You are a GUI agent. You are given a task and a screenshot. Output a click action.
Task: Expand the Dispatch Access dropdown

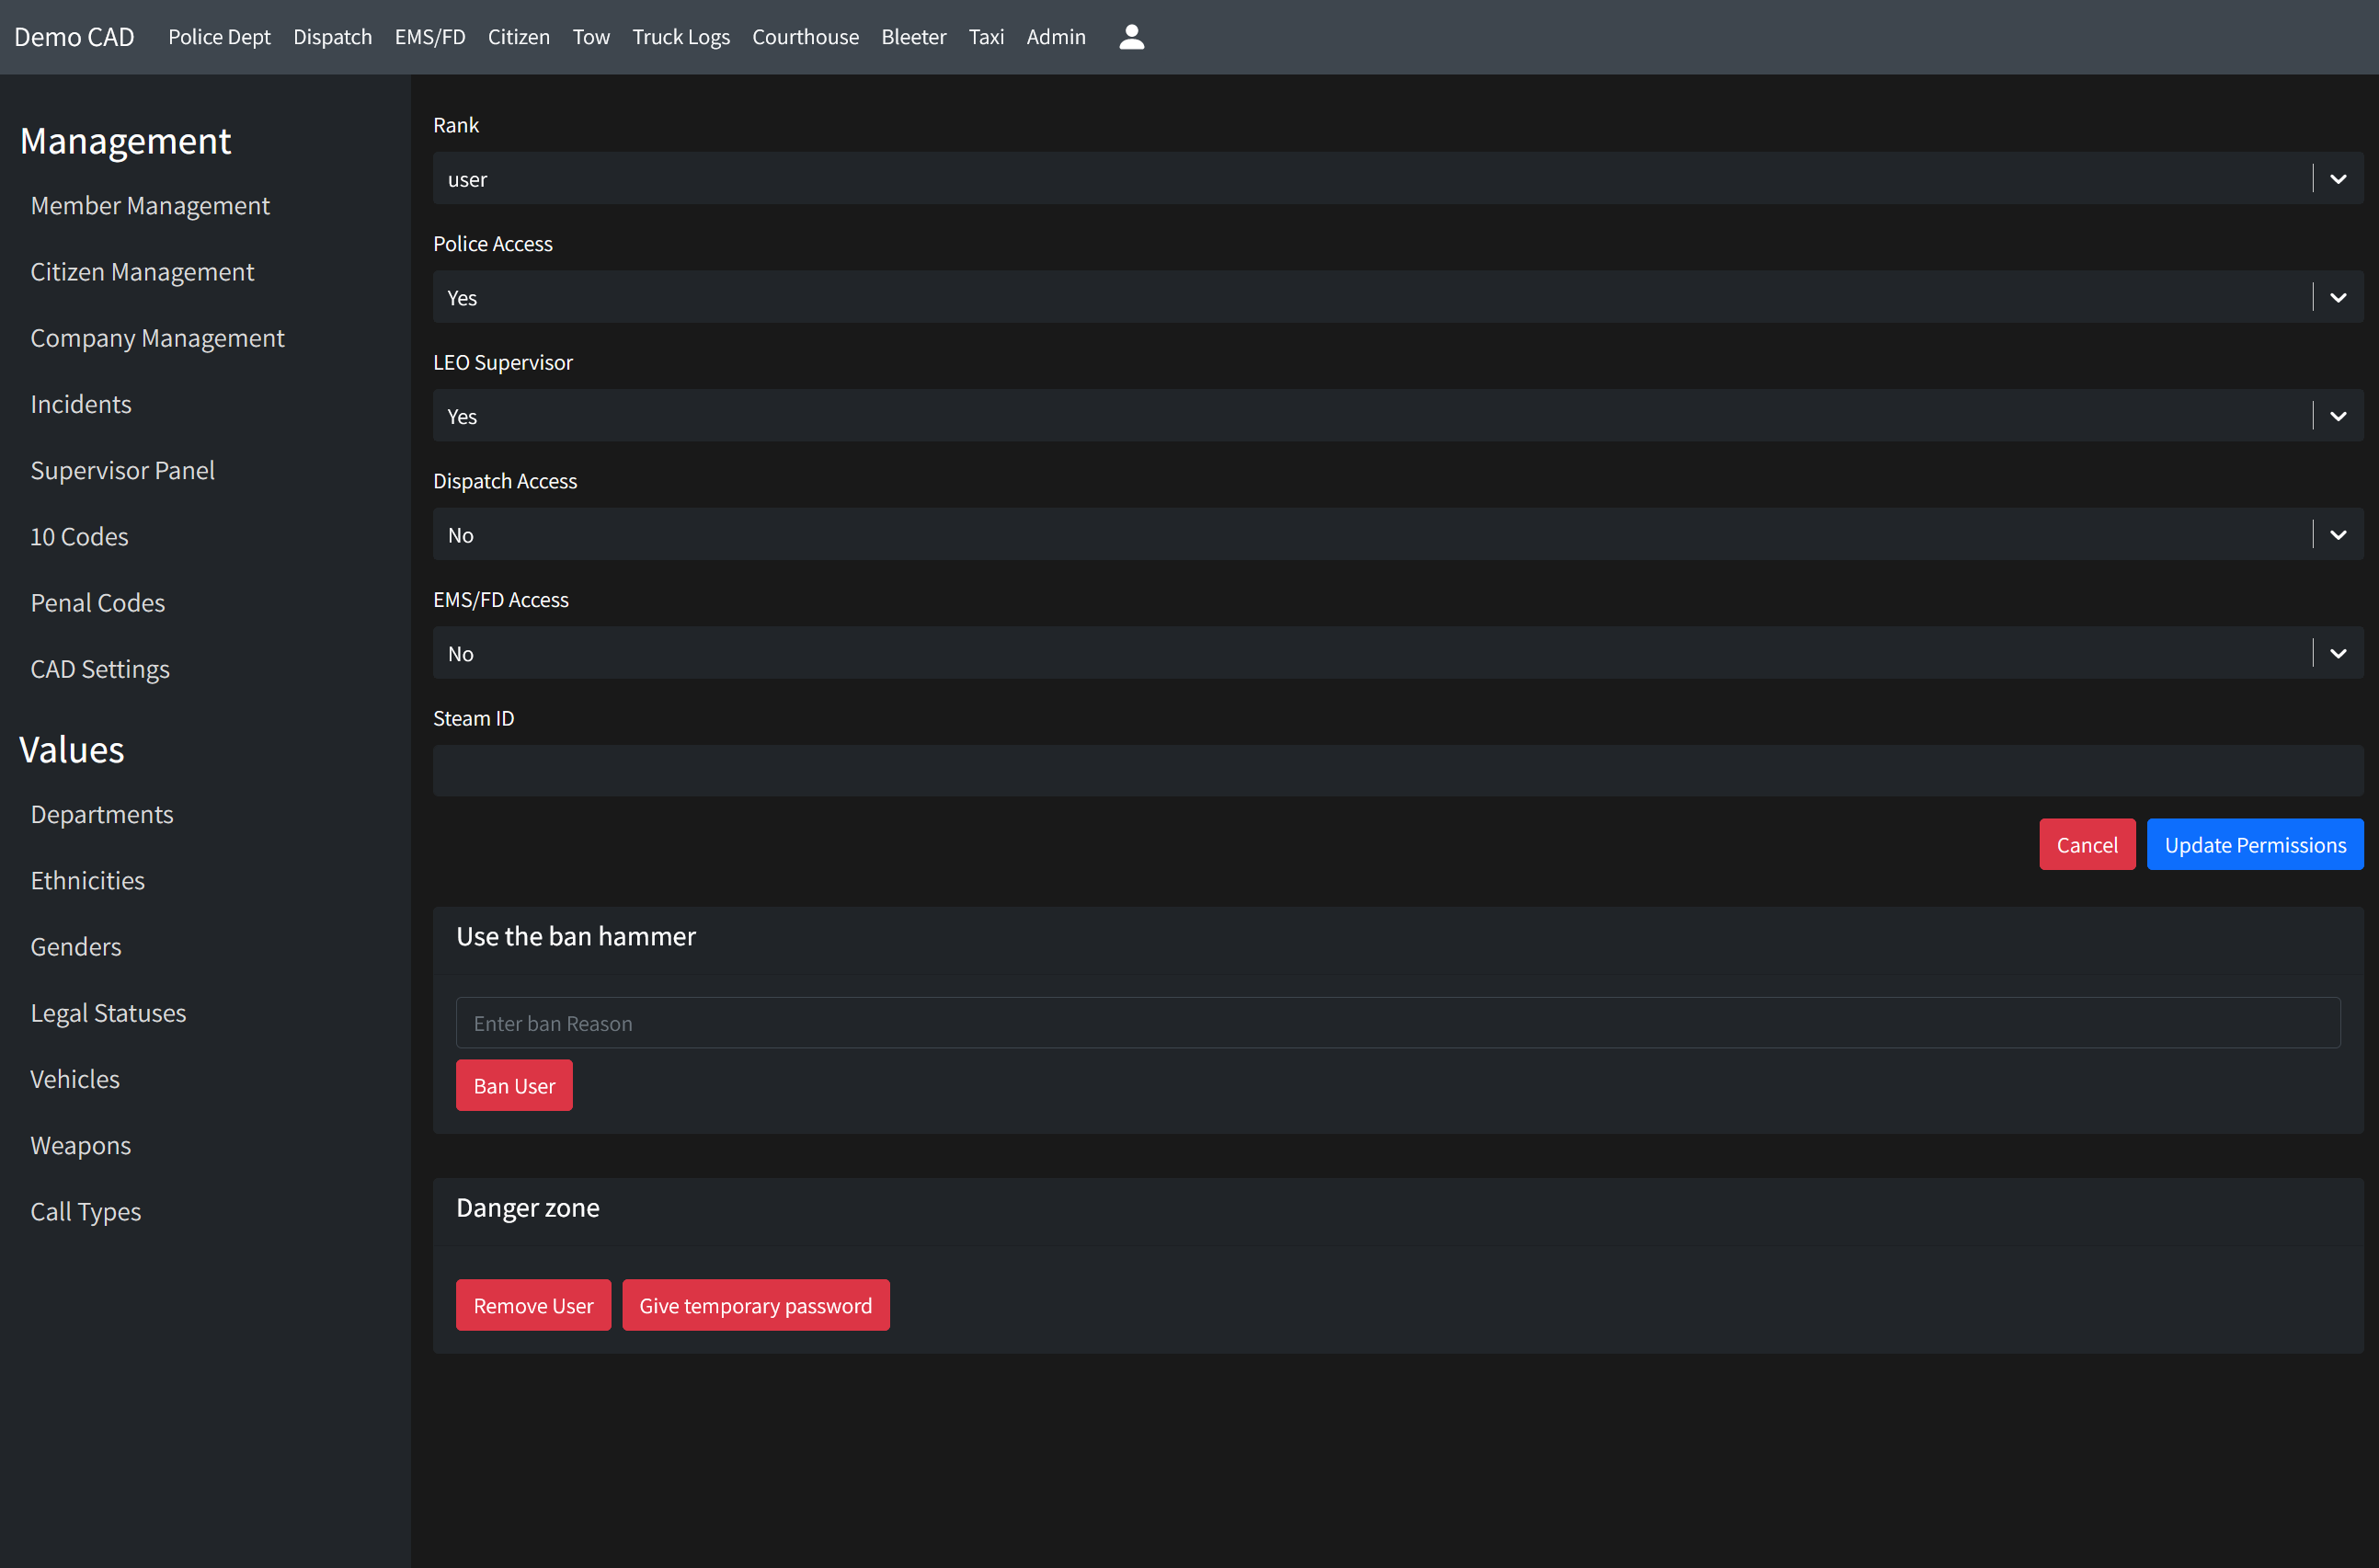click(x=2339, y=535)
